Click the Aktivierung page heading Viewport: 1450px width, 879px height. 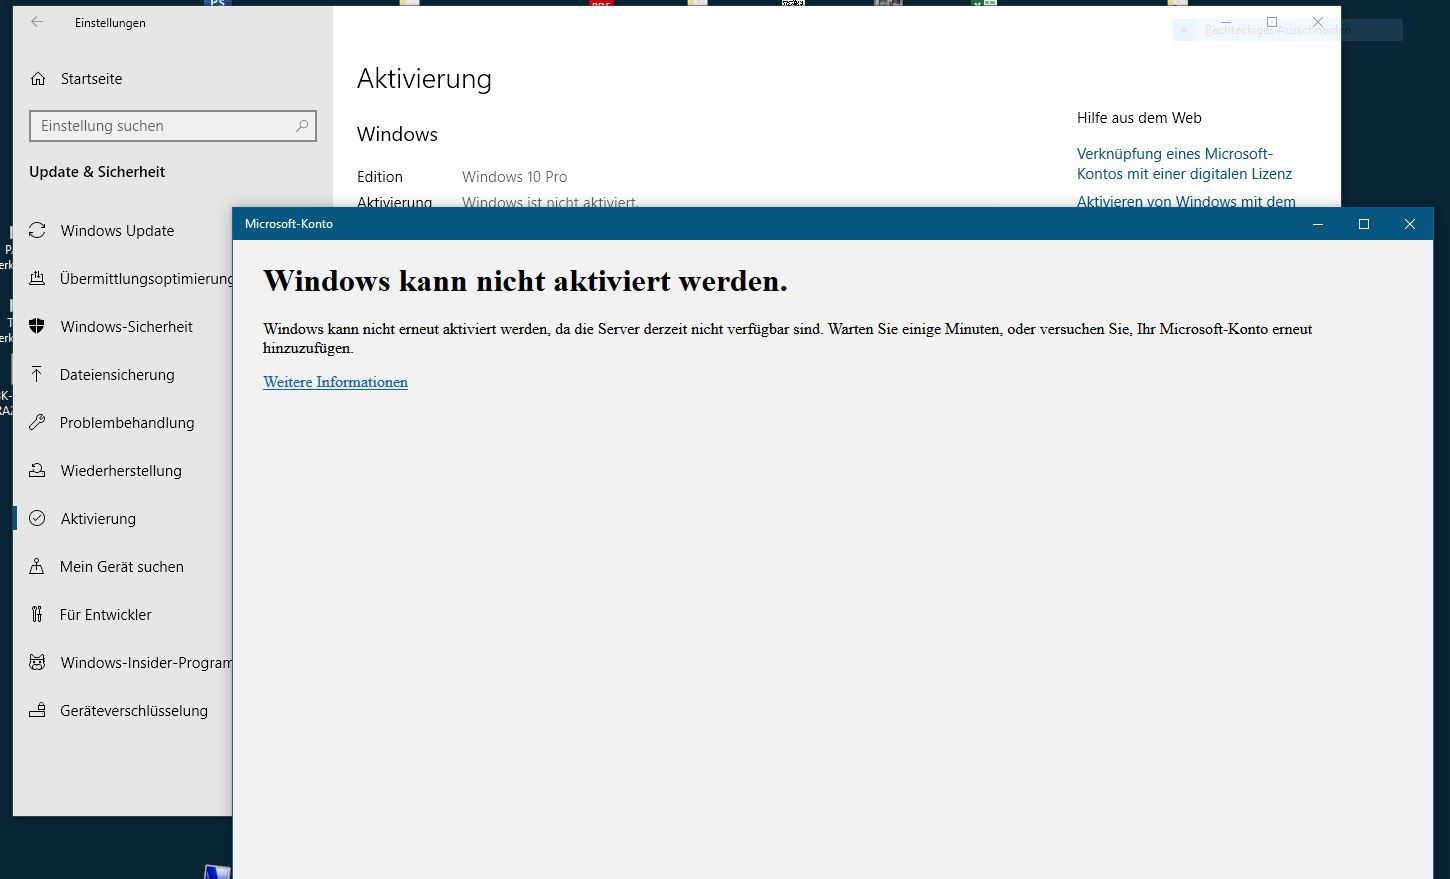pyautogui.click(x=424, y=79)
